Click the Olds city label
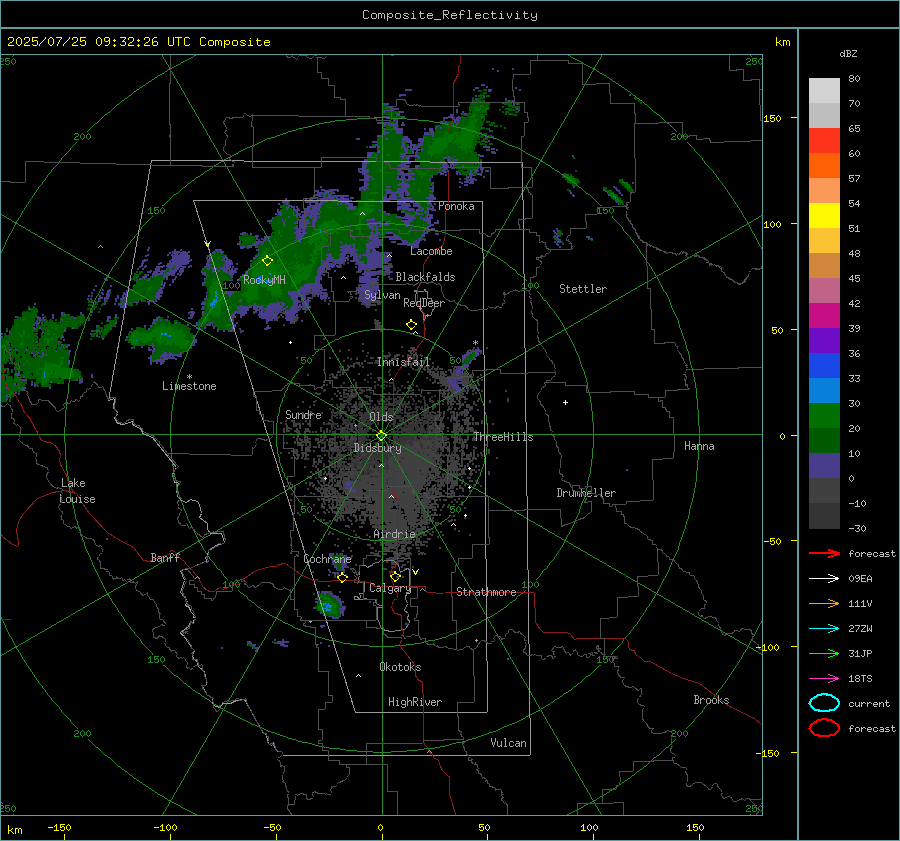The image size is (900, 841). click(x=381, y=417)
